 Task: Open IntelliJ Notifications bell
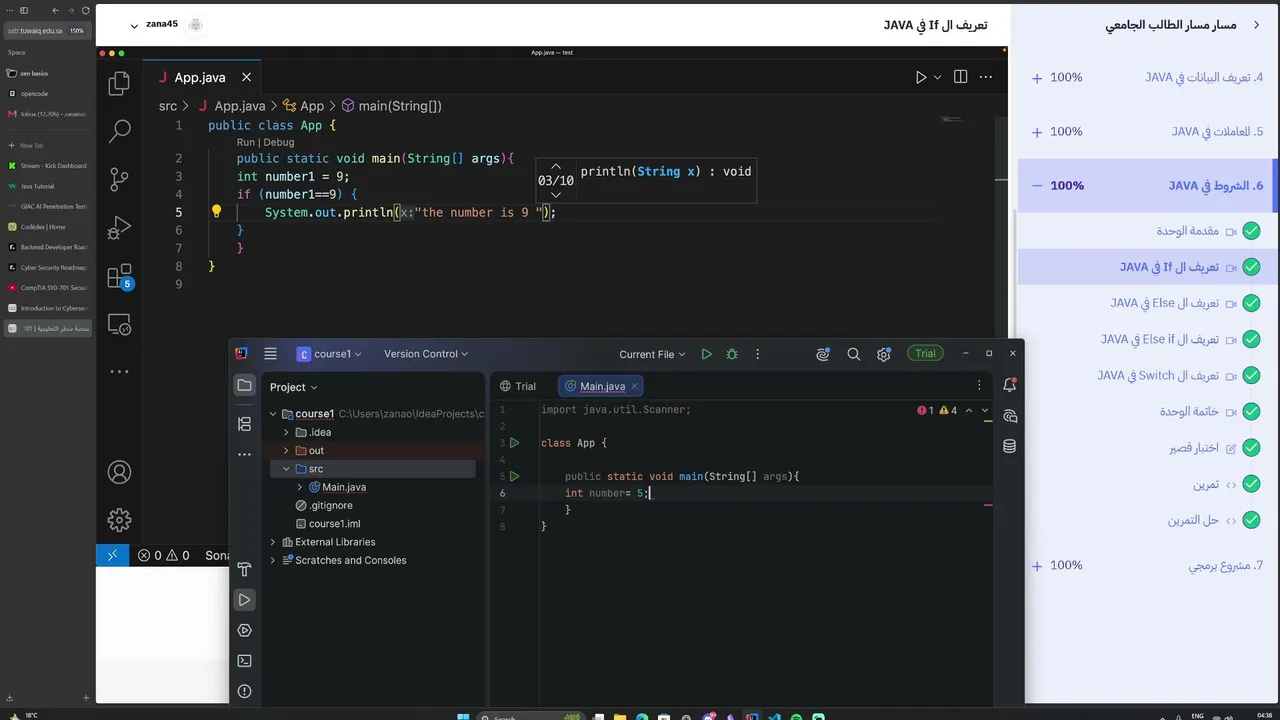pyautogui.click(x=1010, y=385)
